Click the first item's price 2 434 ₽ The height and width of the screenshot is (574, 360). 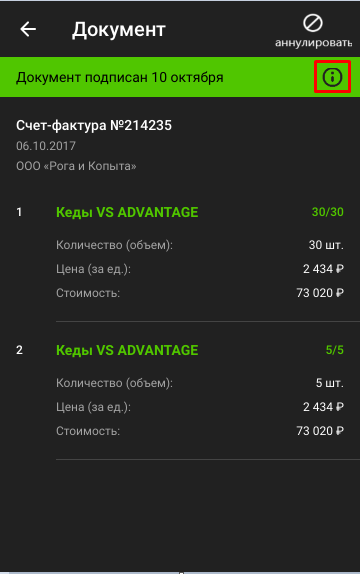coord(323,269)
